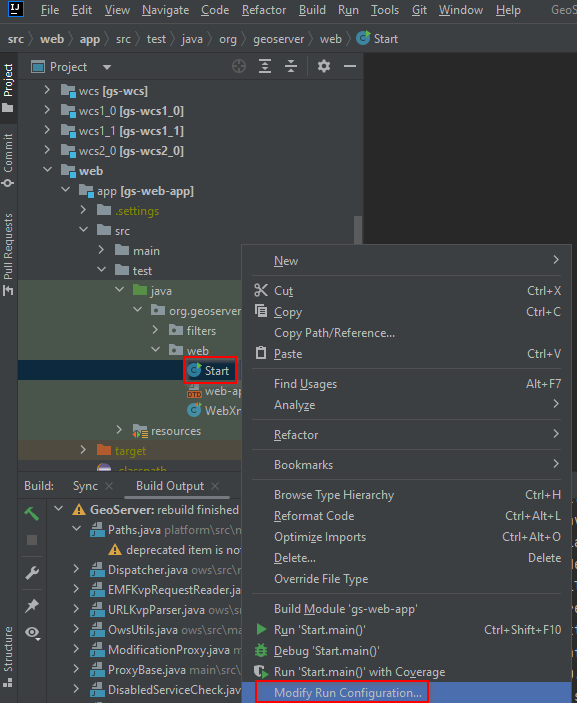Image resolution: width=577 pixels, height=703 pixels.
Task: Click the Expand All icon in Project toolbar
Action: click(x=265, y=66)
